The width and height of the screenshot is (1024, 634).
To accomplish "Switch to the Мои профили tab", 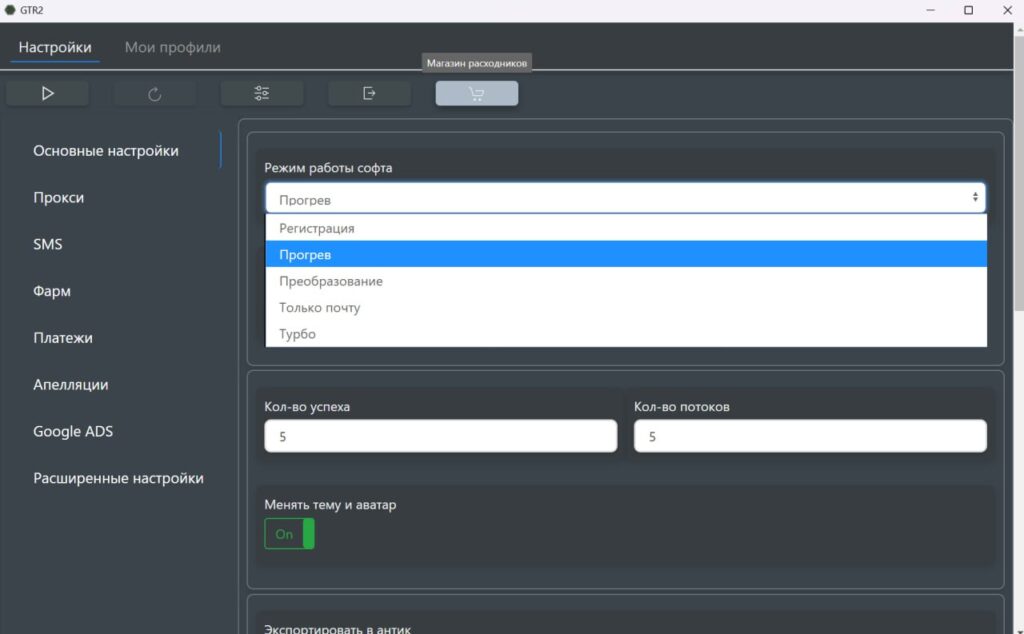I will pos(172,47).
